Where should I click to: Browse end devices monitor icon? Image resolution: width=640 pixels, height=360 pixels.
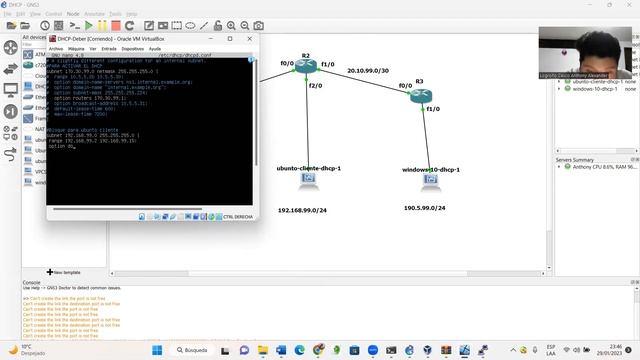pos(11,90)
